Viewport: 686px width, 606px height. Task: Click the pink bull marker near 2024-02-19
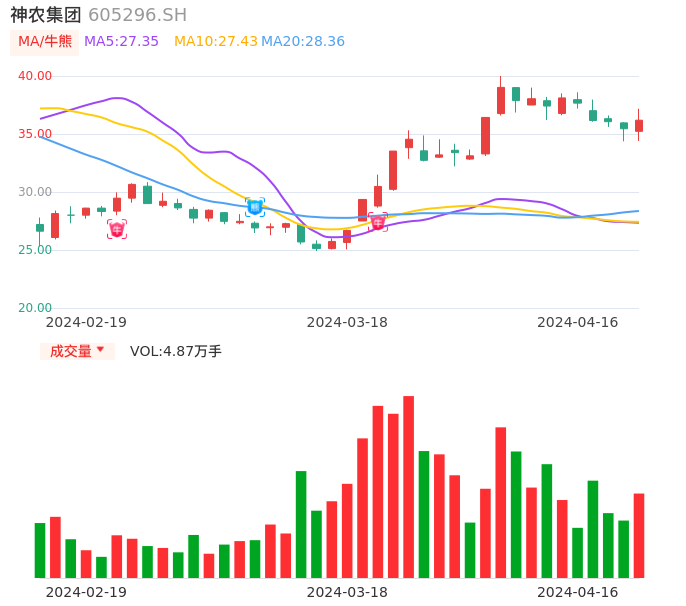point(117,229)
